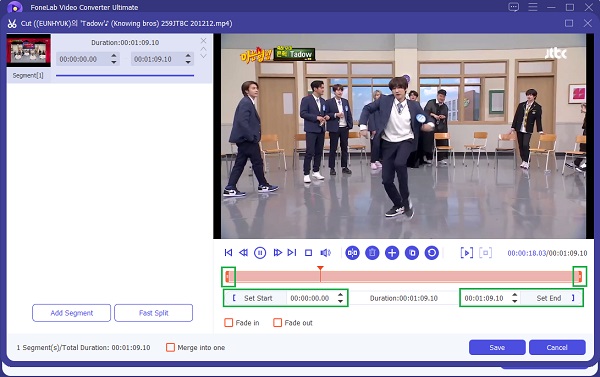Click the Set End button
600x377 pixels.
click(x=551, y=298)
